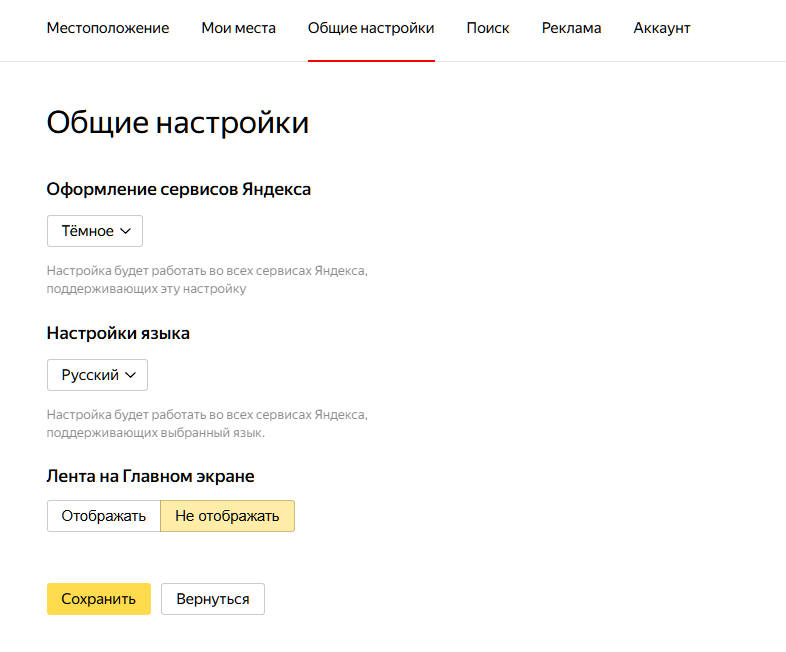Open the Реклама settings tab
786x652 pixels.
pyautogui.click(x=571, y=28)
